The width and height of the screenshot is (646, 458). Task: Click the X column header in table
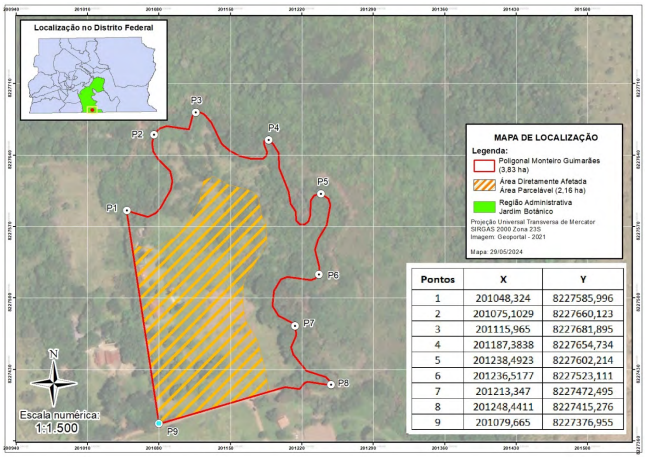click(x=503, y=279)
